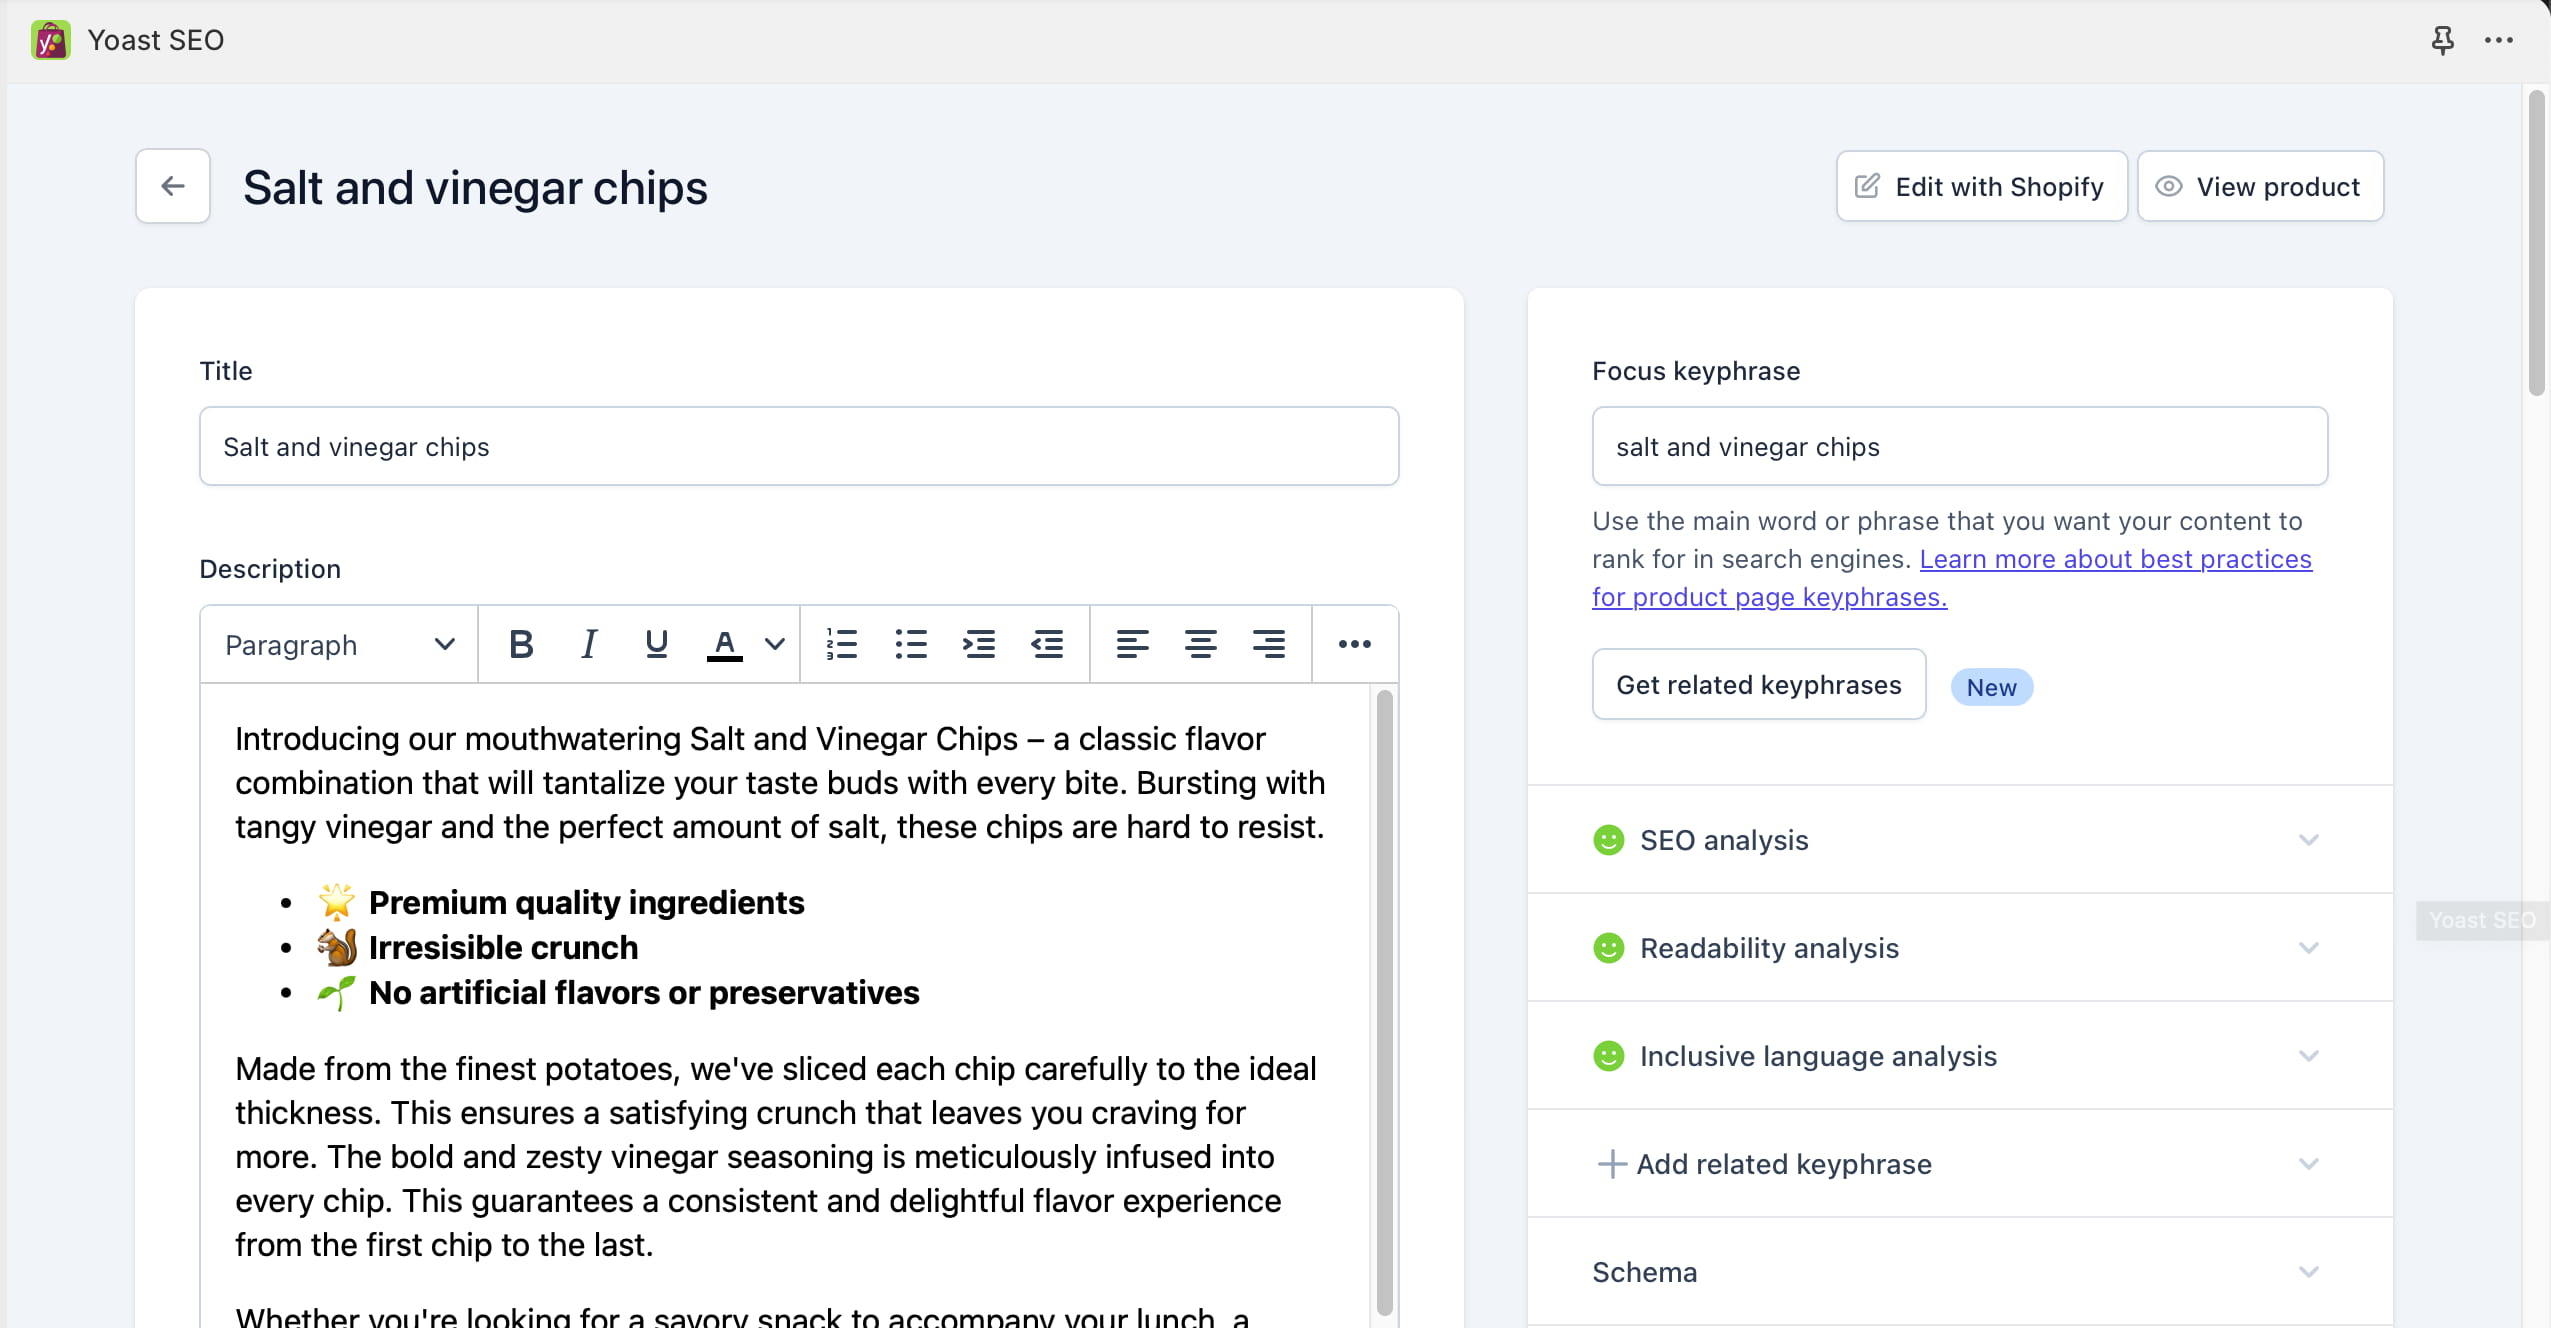Click Edit with Shopify button
This screenshot has width=2551, height=1328.
tap(1981, 187)
